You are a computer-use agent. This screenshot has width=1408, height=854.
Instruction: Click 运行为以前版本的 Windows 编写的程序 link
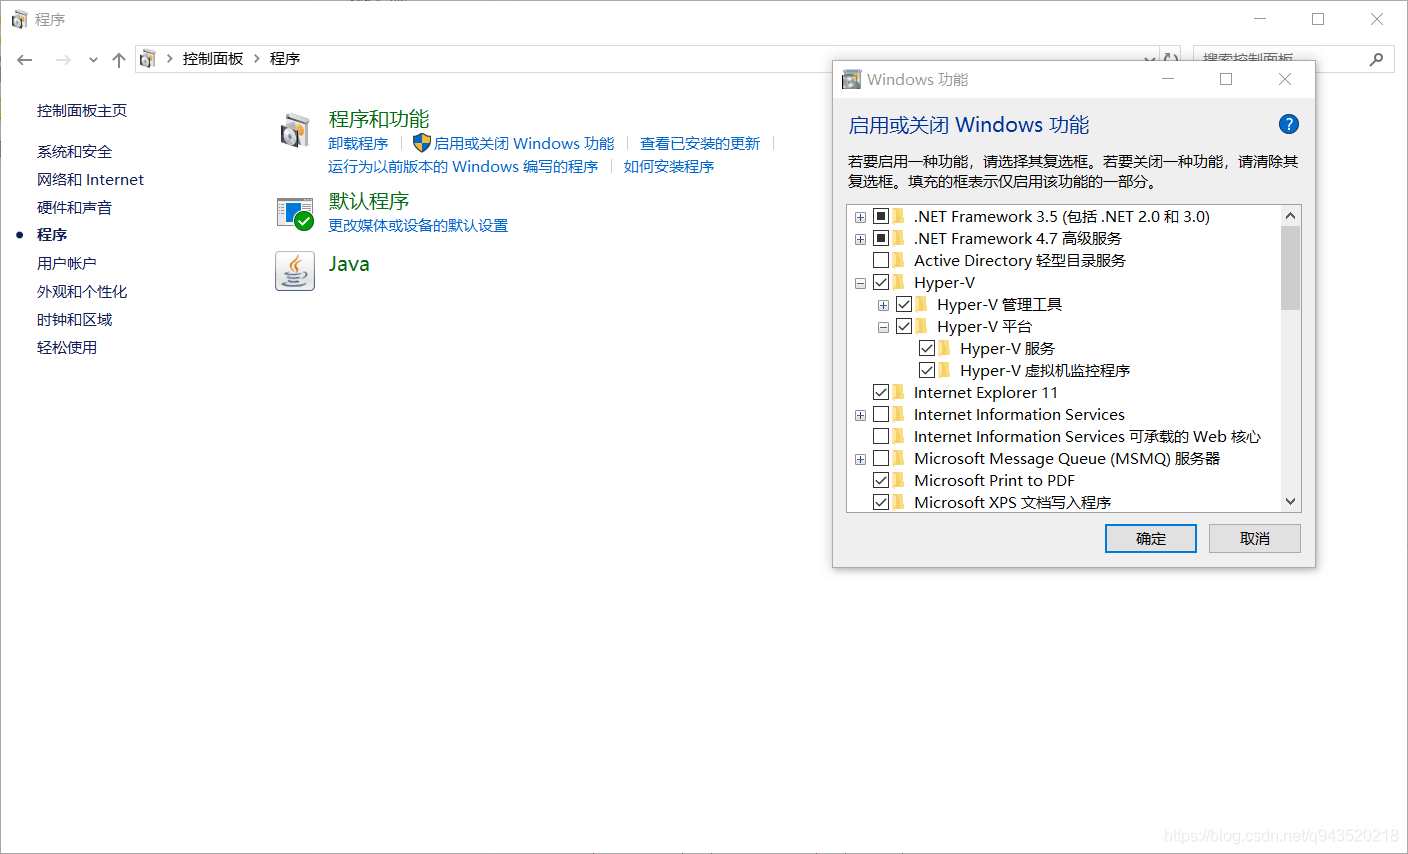[x=463, y=167]
